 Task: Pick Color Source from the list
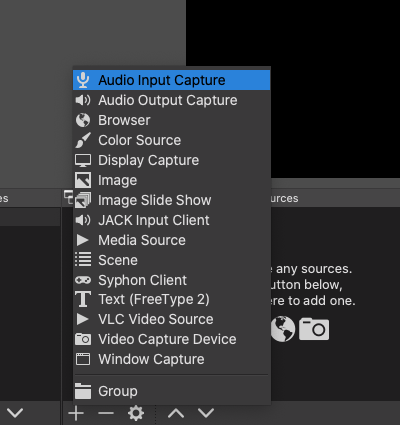[172, 140]
